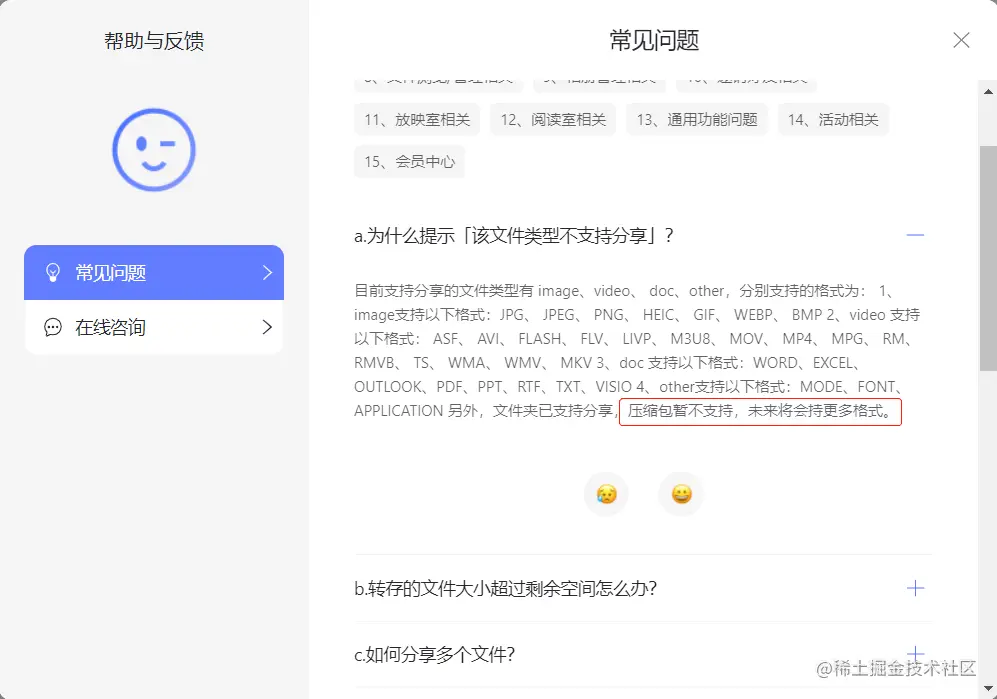Click the winking smiley logo above the sidebar
Screen dimensions: 997x699
tap(152, 149)
